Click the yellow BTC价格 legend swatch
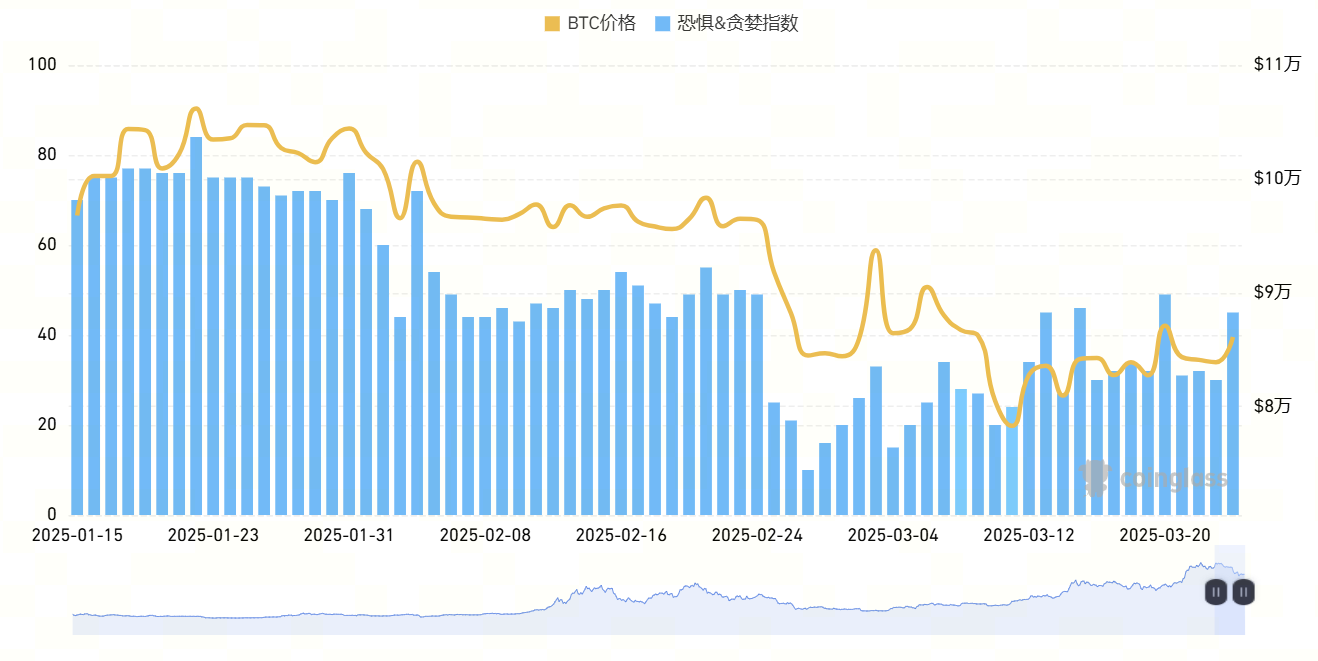Viewport: 1318px width, 661px height. tap(552, 24)
